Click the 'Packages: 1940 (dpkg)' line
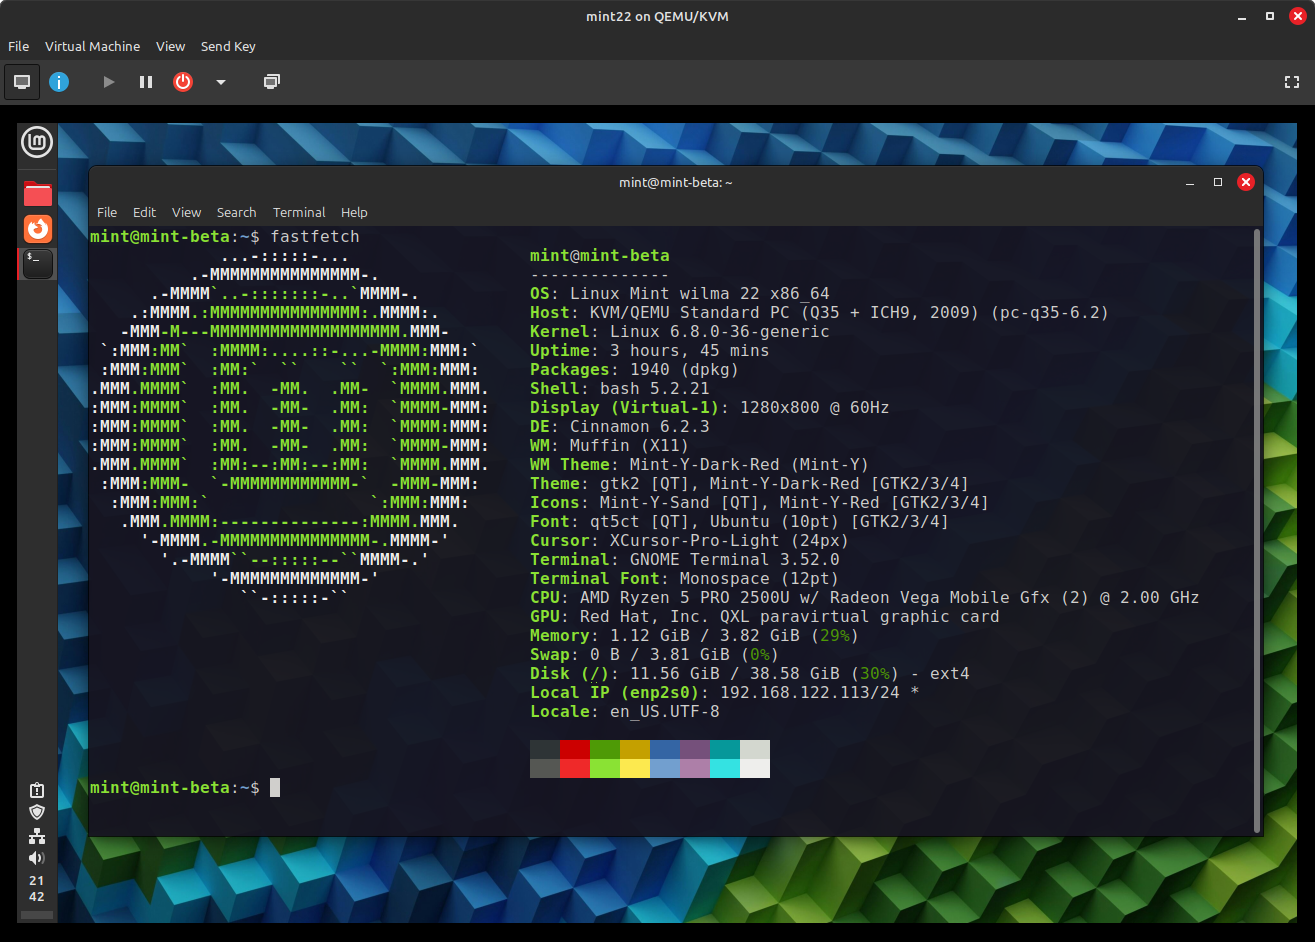Viewport: 1315px width, 942px height. pyautogui.click(x=635, y=370)
